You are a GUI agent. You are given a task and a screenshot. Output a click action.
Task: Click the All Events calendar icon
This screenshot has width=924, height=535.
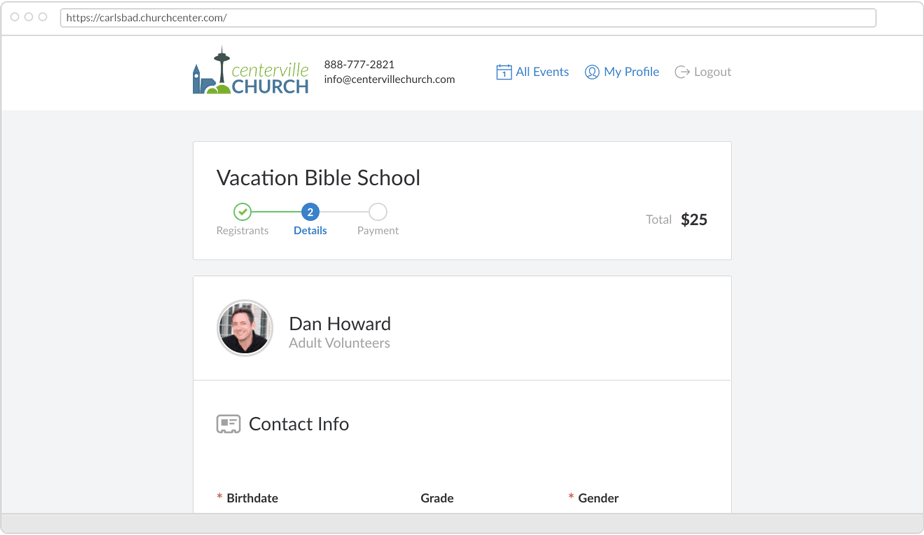504,72
